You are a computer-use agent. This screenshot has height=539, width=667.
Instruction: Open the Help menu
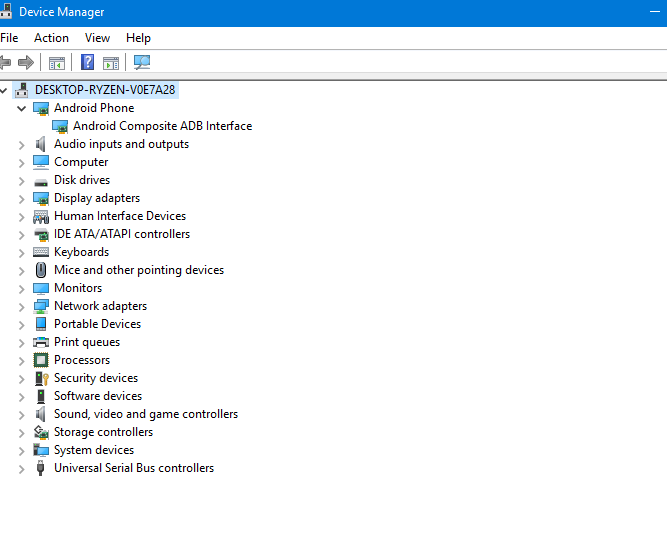(139, 38)
